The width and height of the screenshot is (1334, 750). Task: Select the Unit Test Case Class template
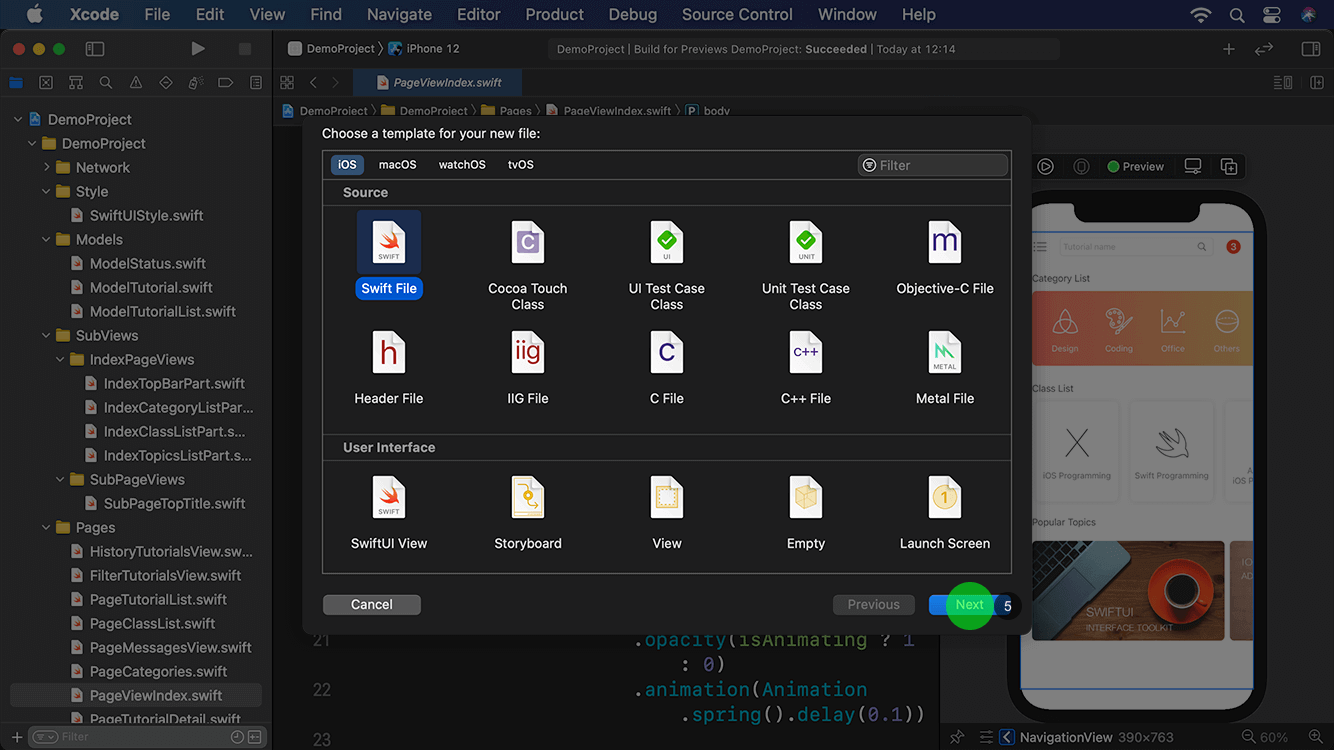pyautogui.click(x=806, y=265)
